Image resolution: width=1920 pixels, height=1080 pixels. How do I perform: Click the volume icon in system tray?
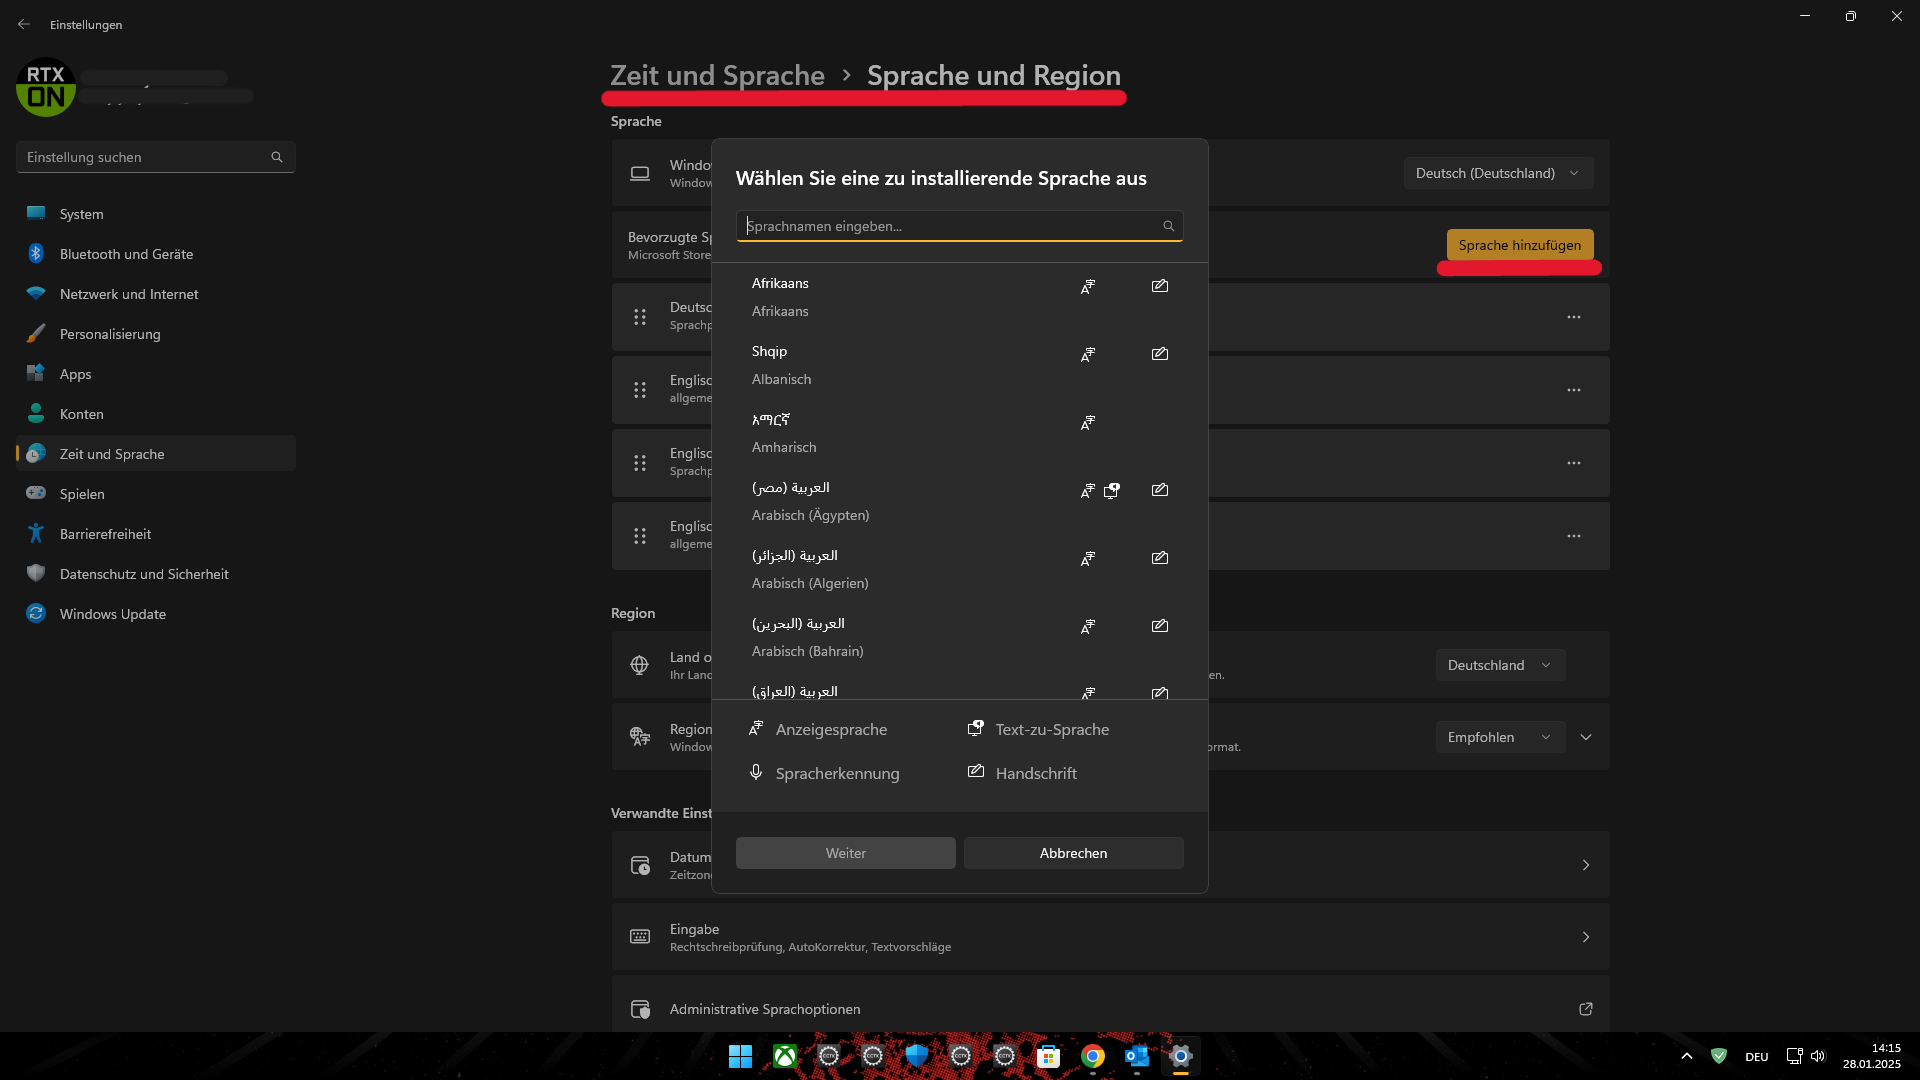(1818, 1056)
